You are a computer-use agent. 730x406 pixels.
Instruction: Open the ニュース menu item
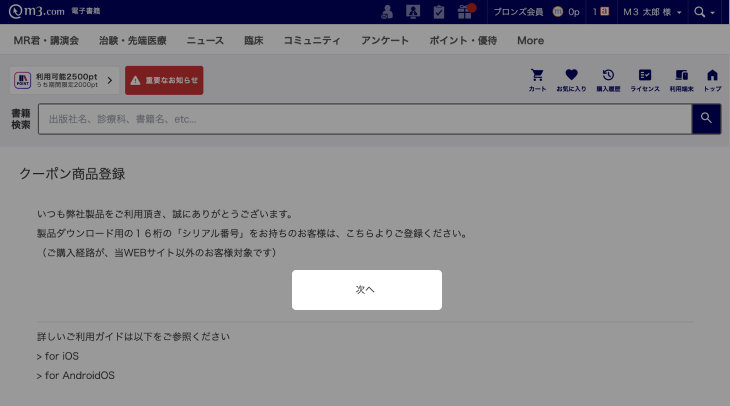point(205,41)
